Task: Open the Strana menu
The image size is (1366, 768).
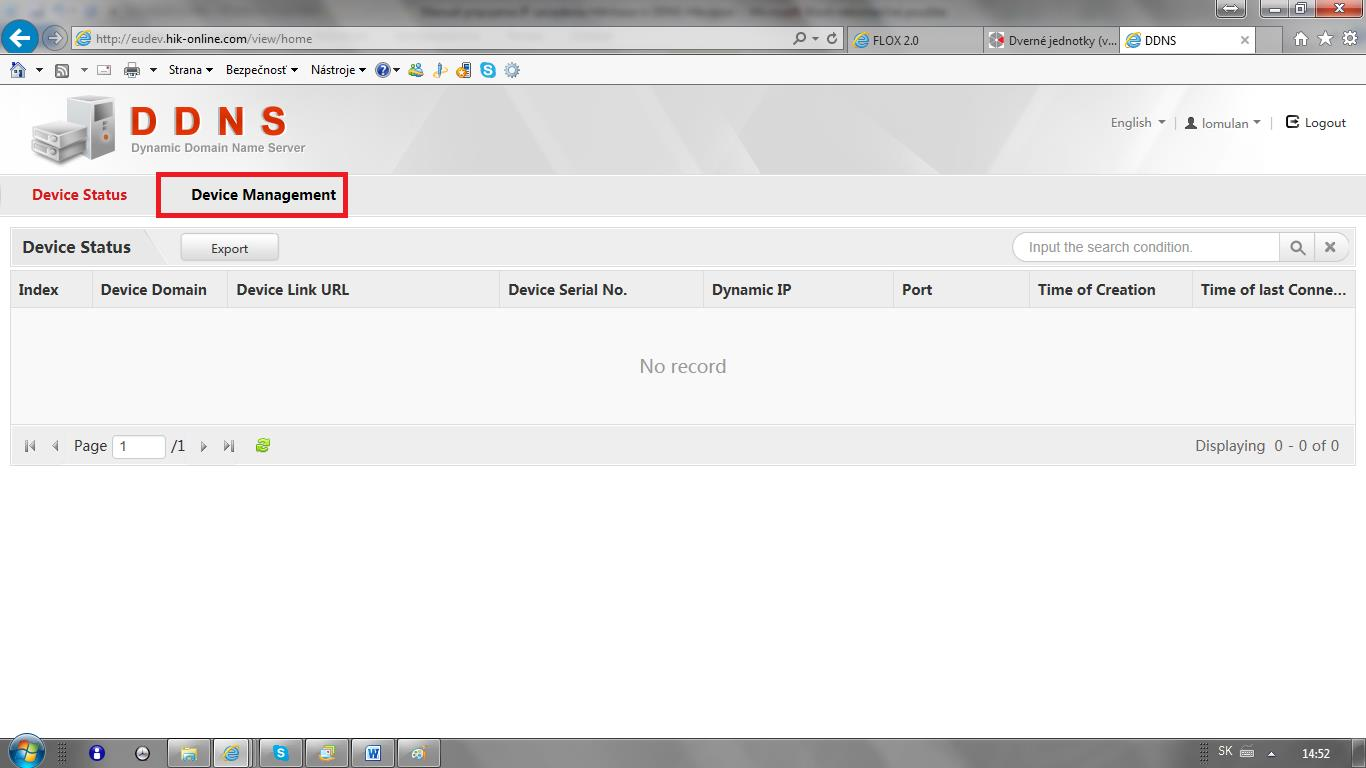Action: point(191,70)
